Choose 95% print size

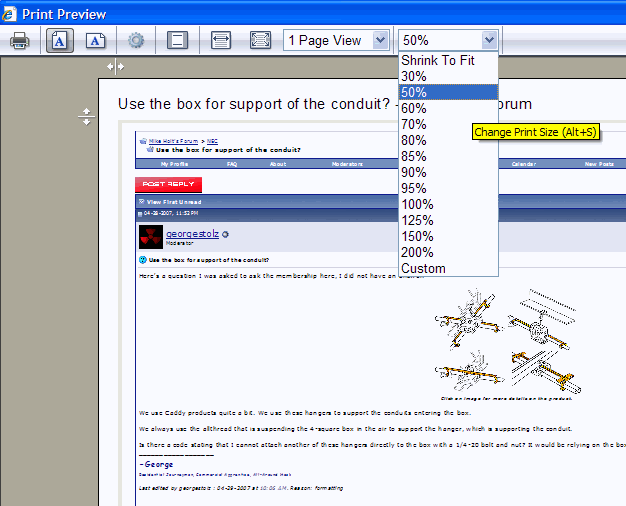448,188
